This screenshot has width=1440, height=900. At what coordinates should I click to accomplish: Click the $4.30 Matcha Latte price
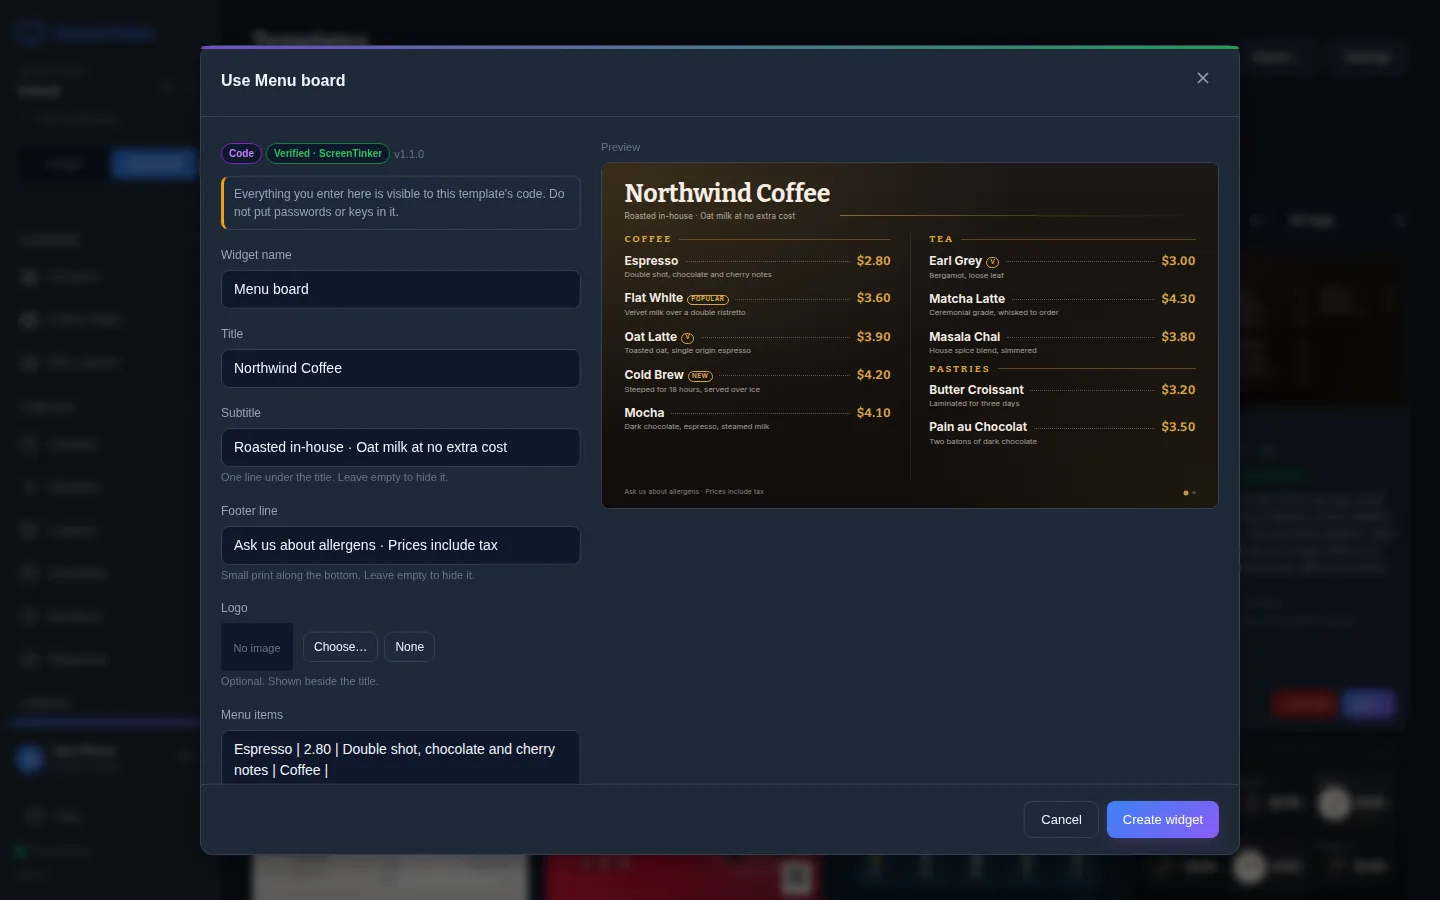tap(1178, 299)
